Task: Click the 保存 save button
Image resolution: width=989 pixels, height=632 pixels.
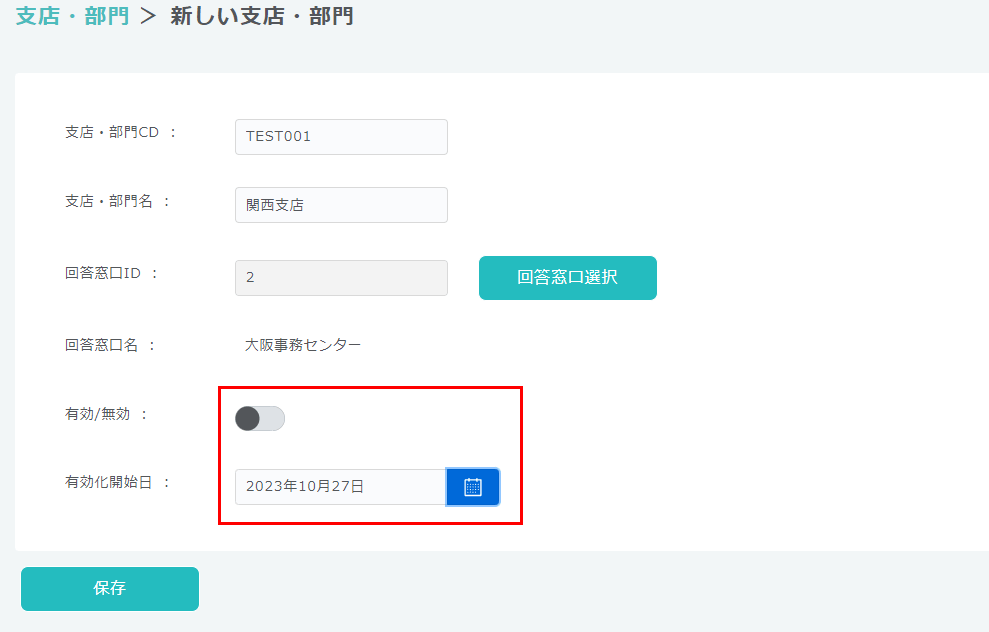Action: pos(110,588)
